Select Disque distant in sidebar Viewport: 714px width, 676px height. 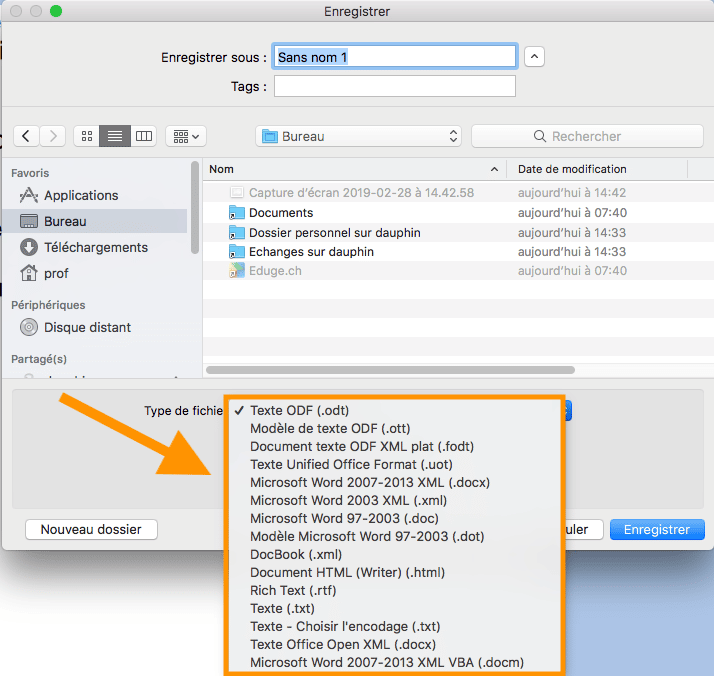87,327
